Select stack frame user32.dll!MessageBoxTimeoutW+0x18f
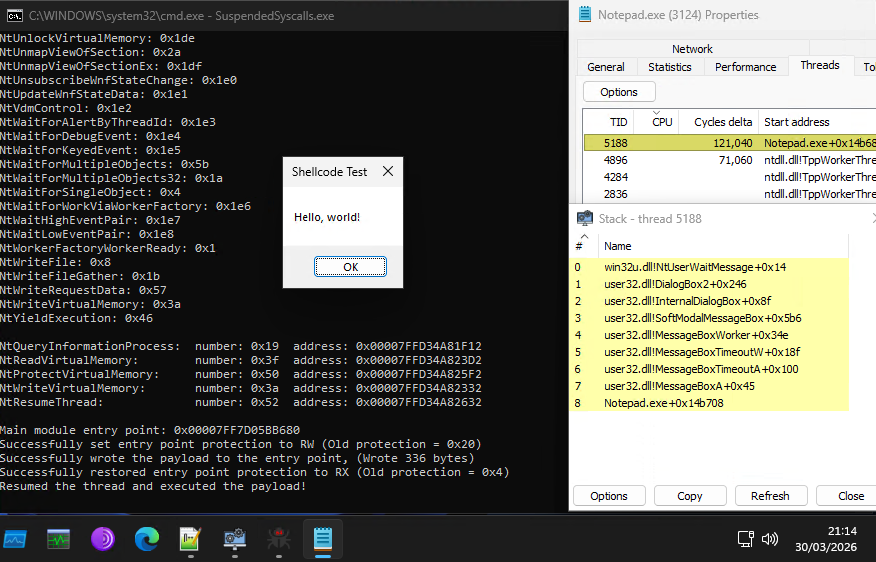Screen dimensions: 876x562 click(710, 352)
